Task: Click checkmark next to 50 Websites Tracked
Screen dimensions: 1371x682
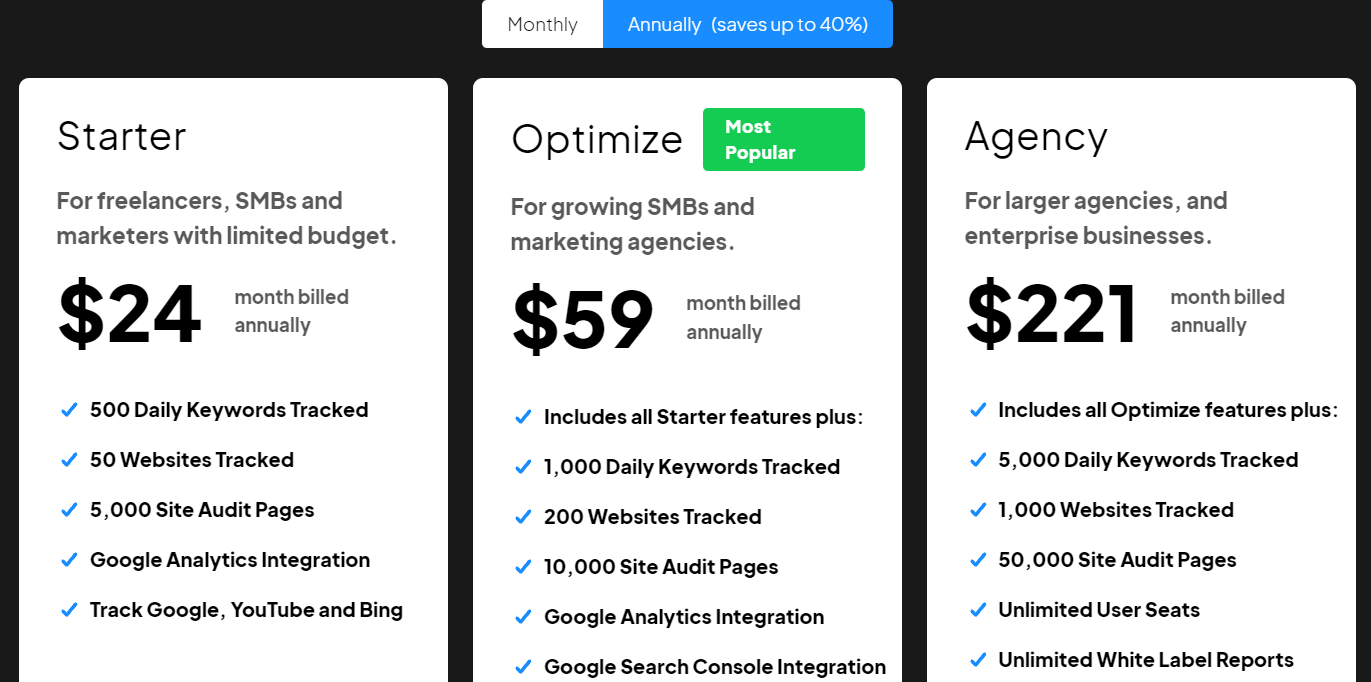Action: pos(69,459)
